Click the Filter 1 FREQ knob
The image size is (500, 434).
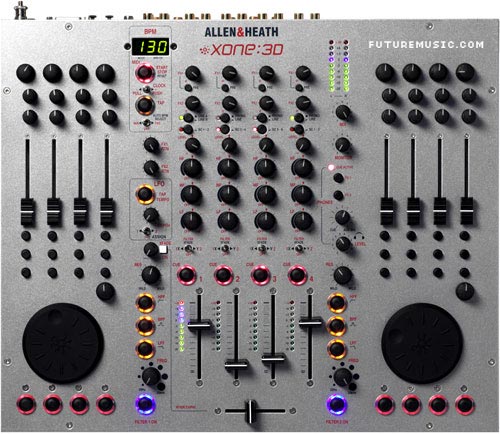coord(151,376)
